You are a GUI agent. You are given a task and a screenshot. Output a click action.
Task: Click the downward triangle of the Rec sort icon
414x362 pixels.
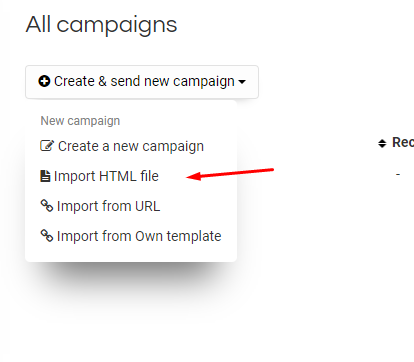tap(382, 146)
